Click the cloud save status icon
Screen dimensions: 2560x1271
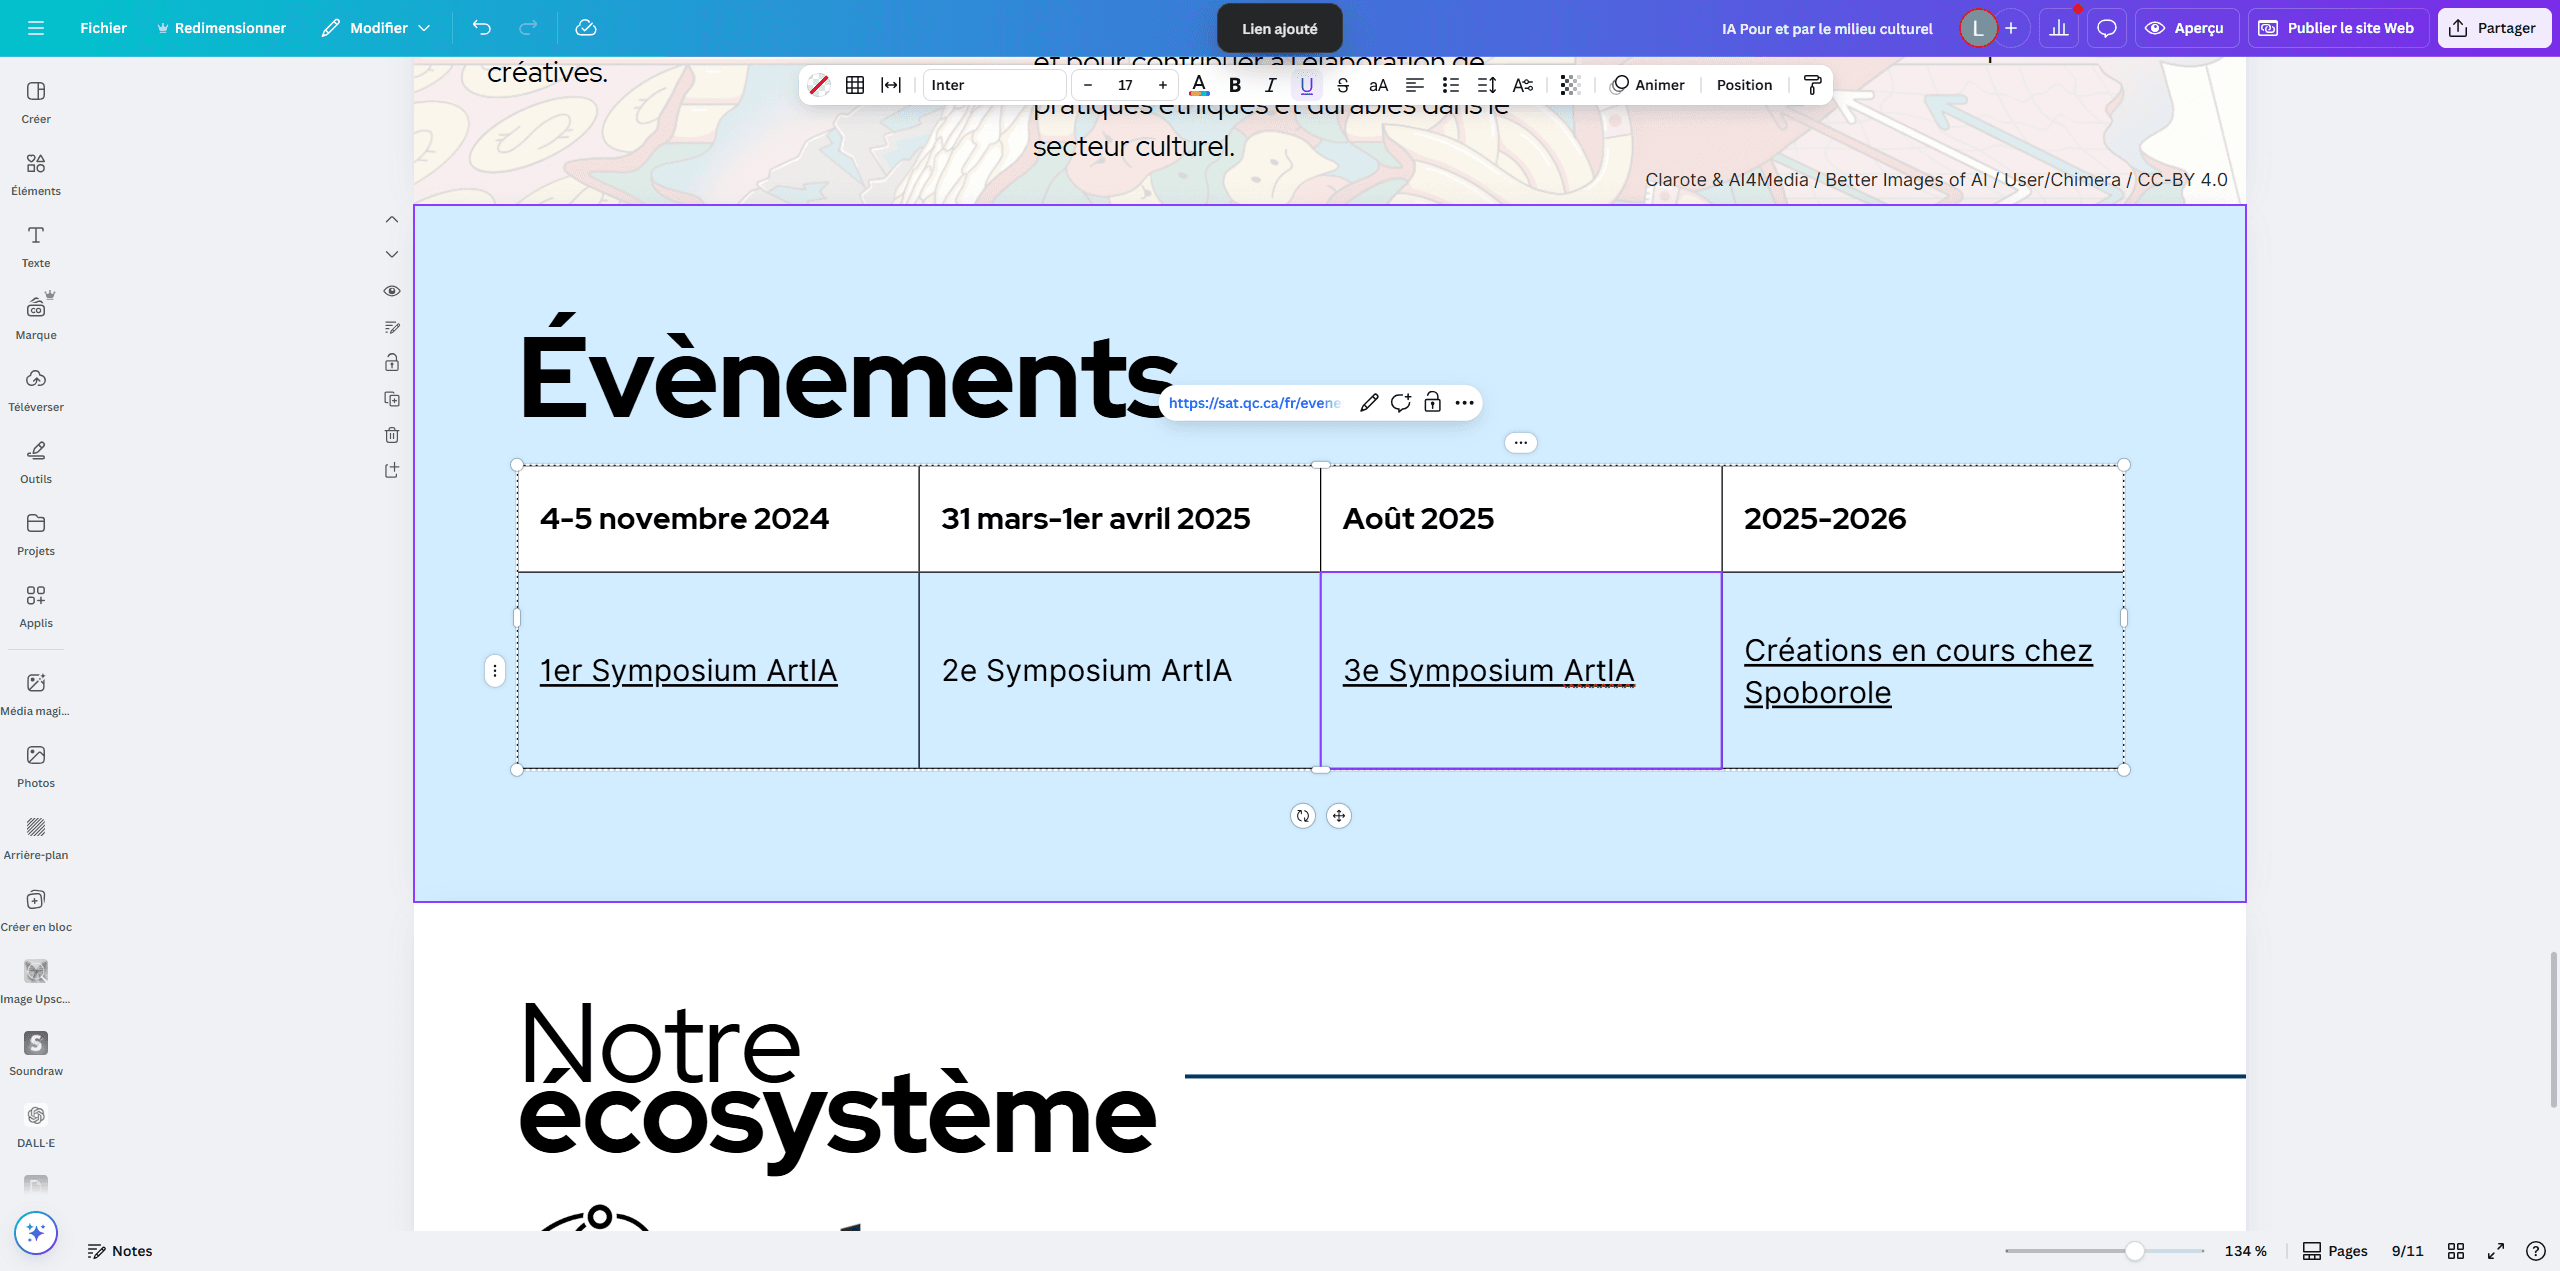586,28
